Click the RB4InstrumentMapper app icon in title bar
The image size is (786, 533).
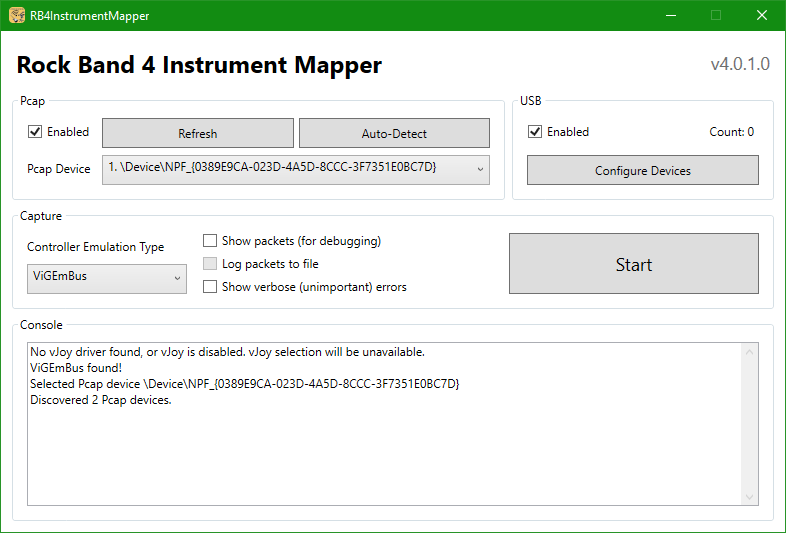pos(17,15)
